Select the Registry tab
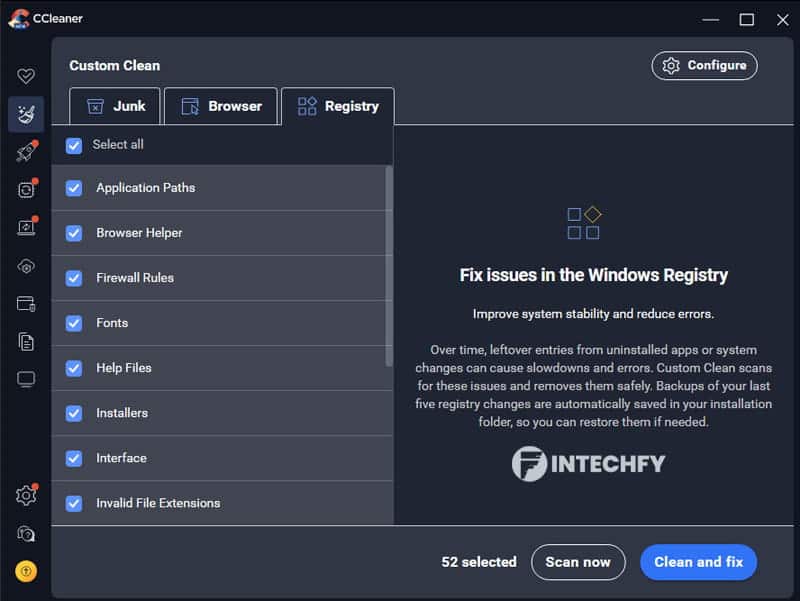800x601 pixels. 338,106
